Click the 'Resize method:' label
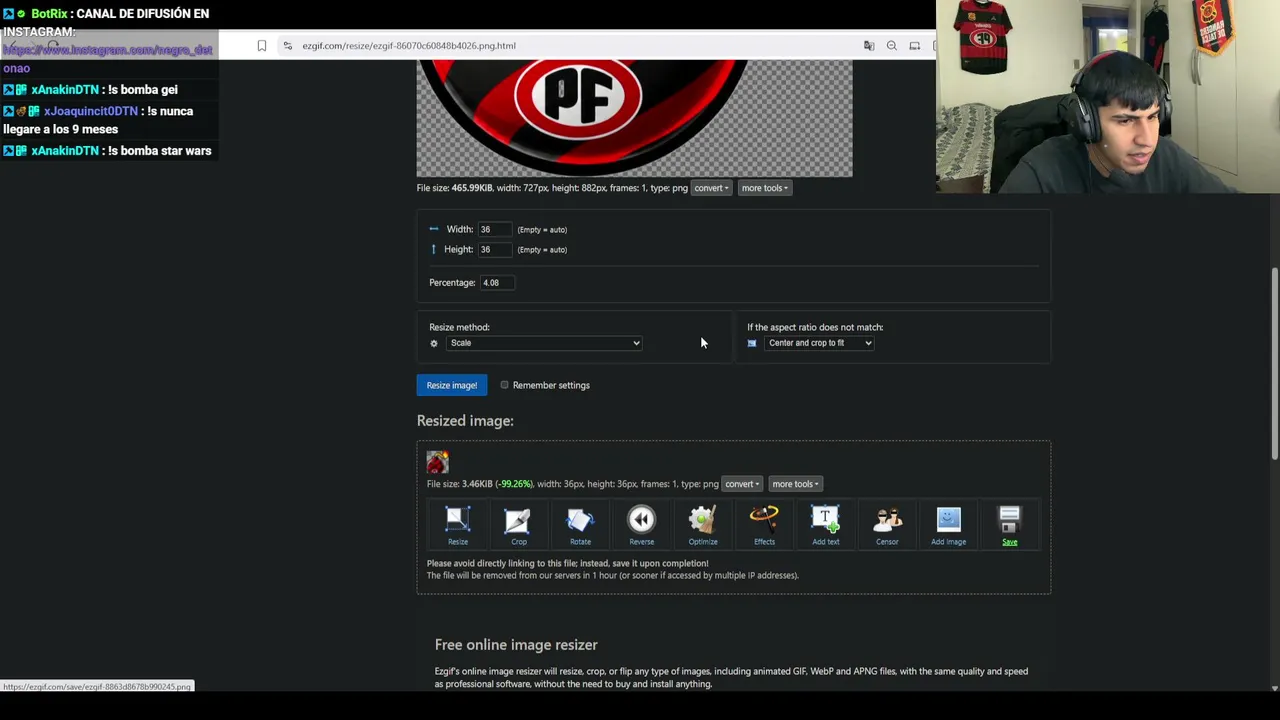Viewport: 1280px width, 720px height. pos(459,327)
